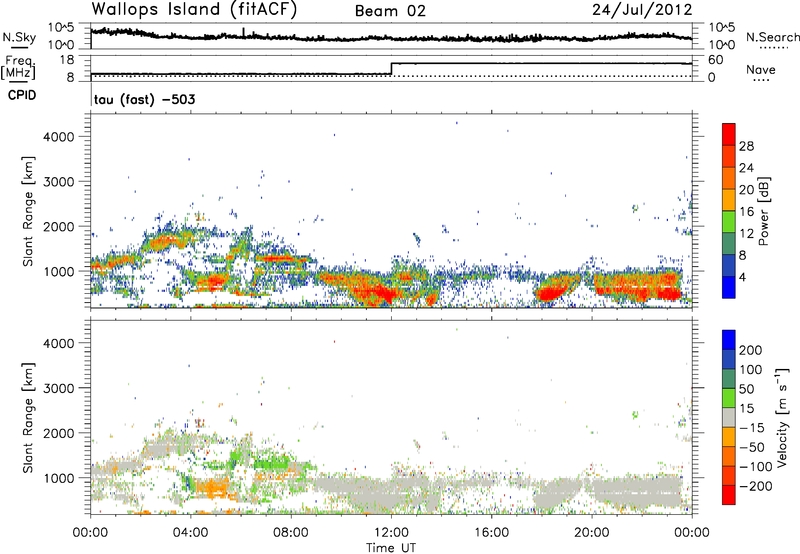Click 'Slant Range [km]' label of velocity panel

click(28, 418)
